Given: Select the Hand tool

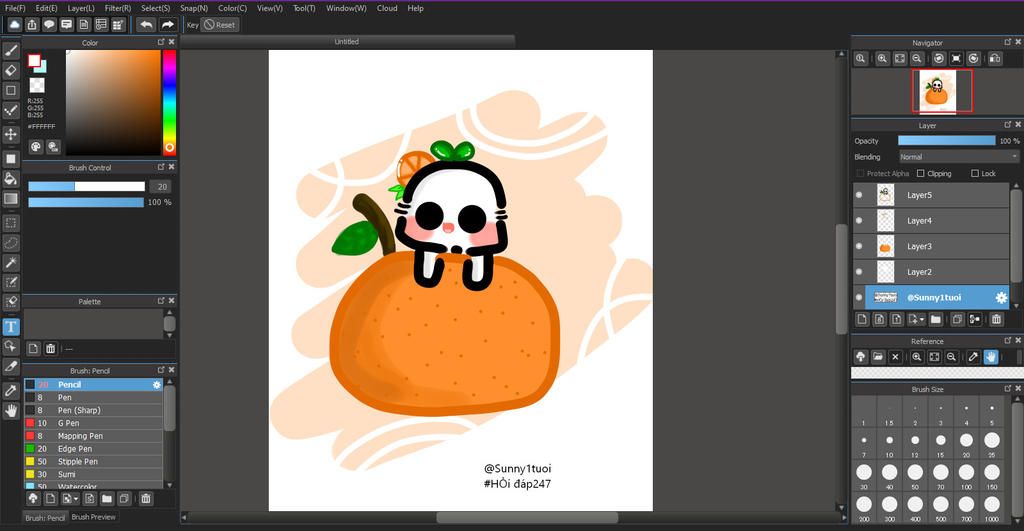Looking at the screenshot, I should (11, 410).
